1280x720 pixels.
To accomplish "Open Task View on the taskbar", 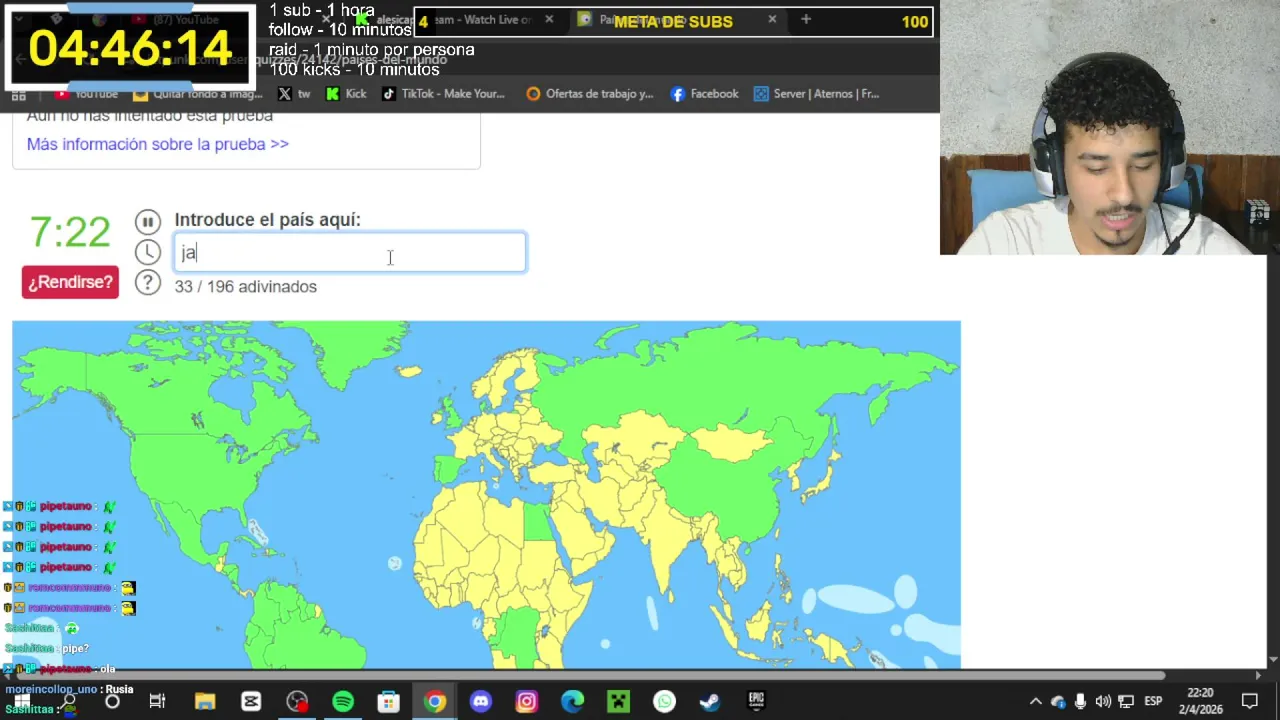I will (x=157, y=702).
